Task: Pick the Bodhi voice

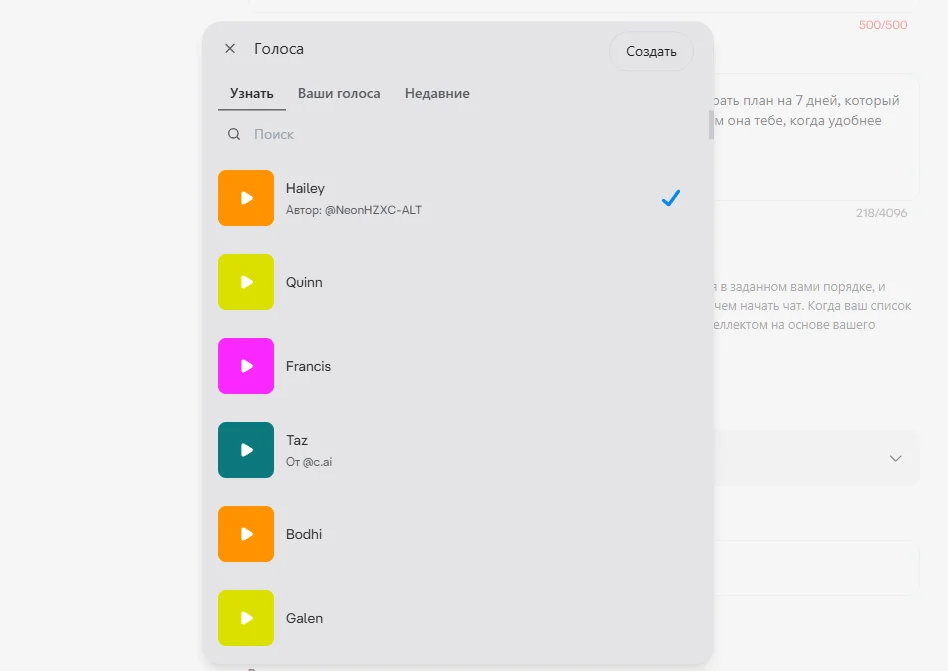Action: 304,534
